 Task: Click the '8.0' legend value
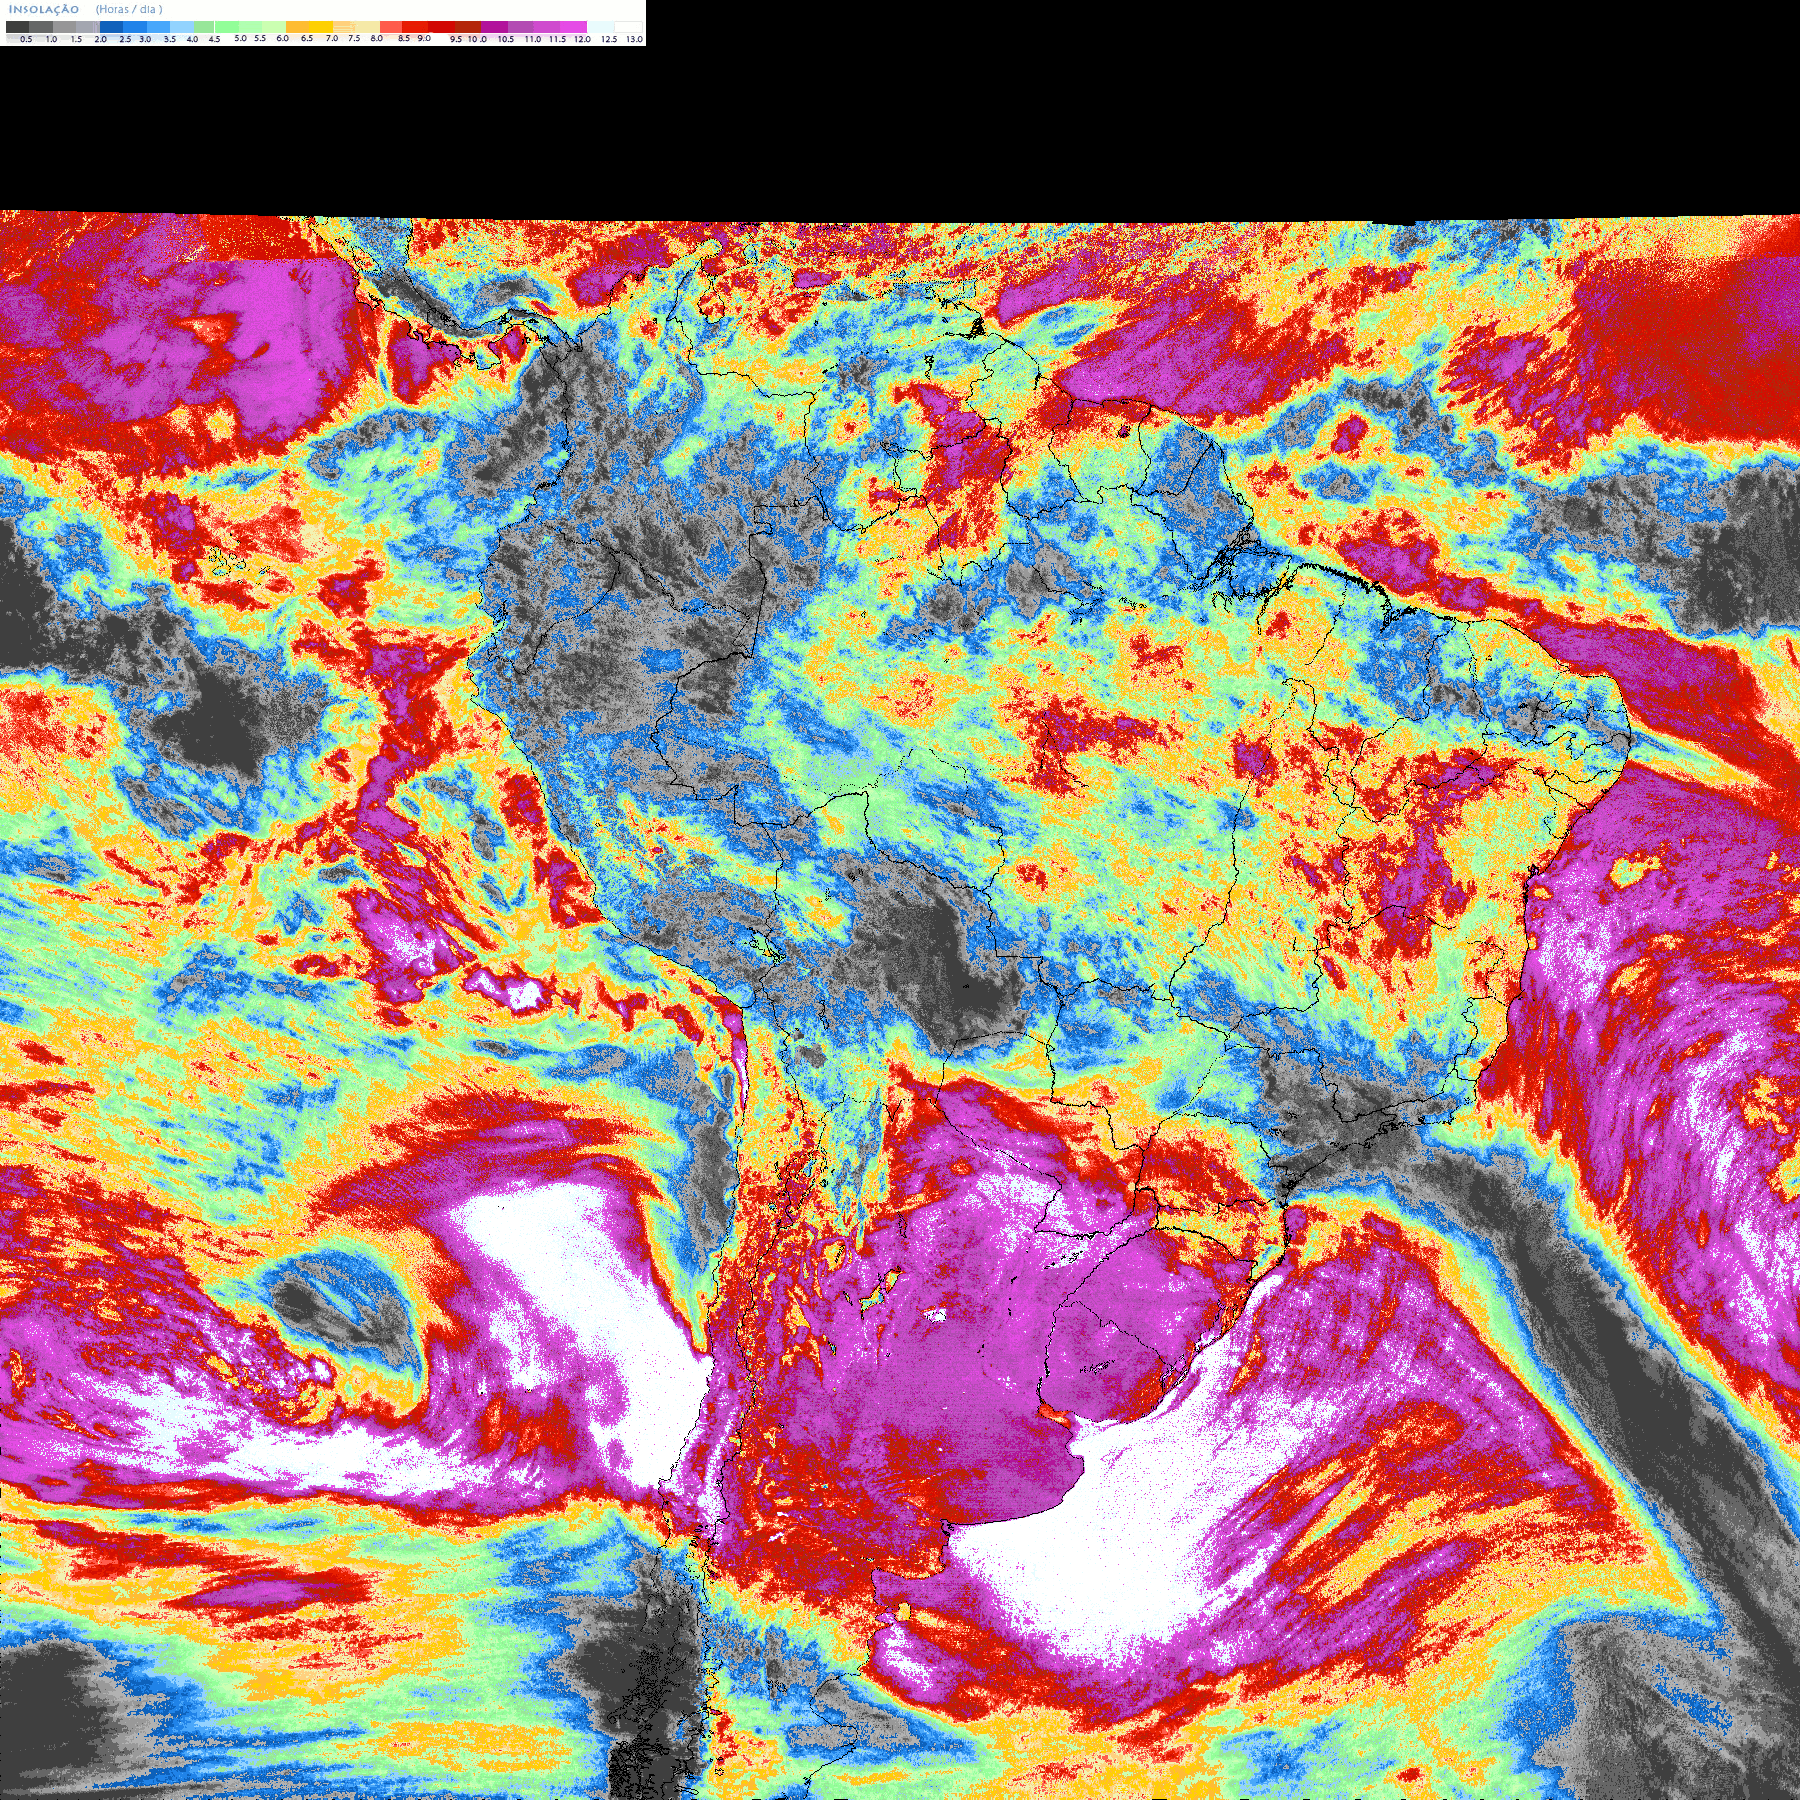377,38
